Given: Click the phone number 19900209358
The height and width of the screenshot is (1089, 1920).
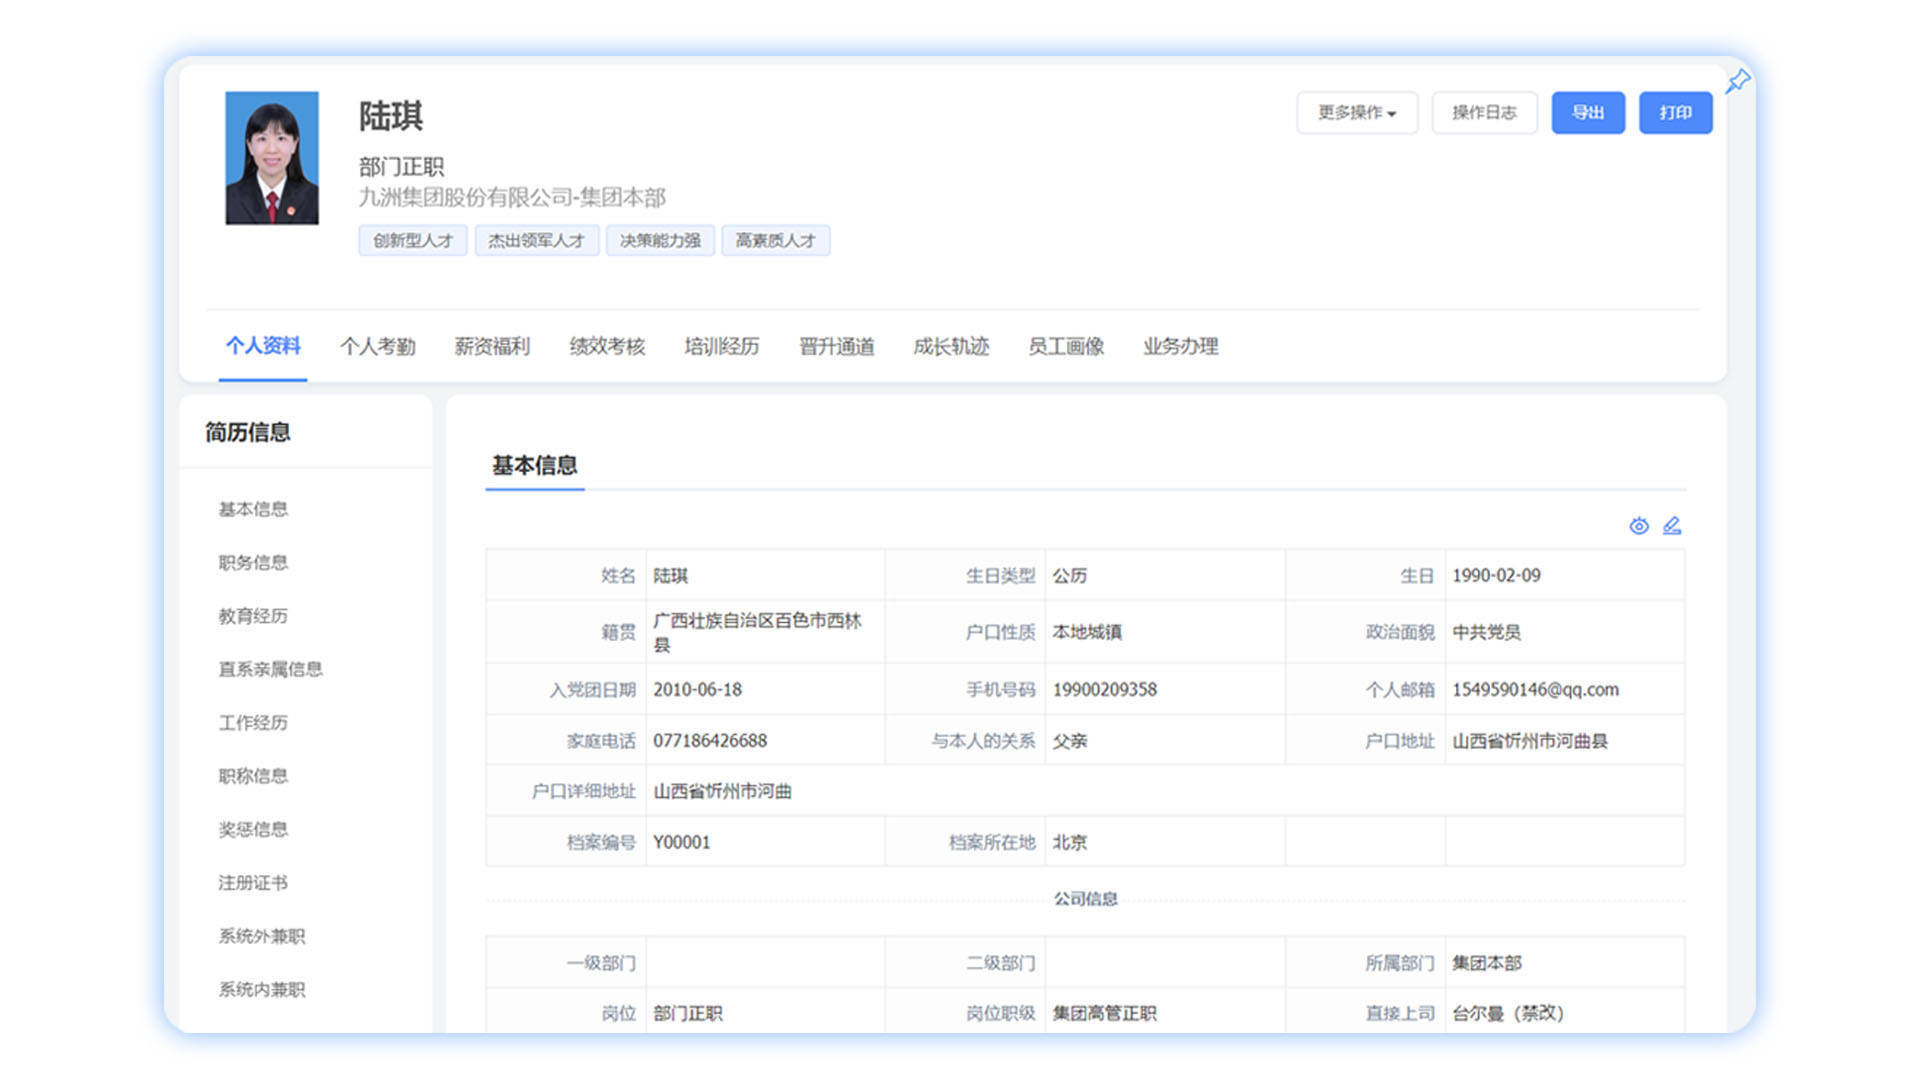Looking at the screenshot, I should point(1104,690).
